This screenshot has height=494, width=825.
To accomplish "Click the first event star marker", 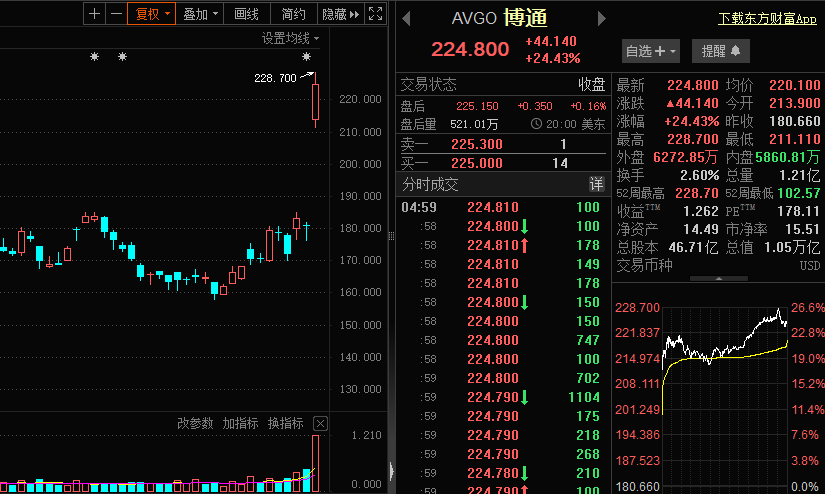I will pyautogui.click(x=94, y=56).
